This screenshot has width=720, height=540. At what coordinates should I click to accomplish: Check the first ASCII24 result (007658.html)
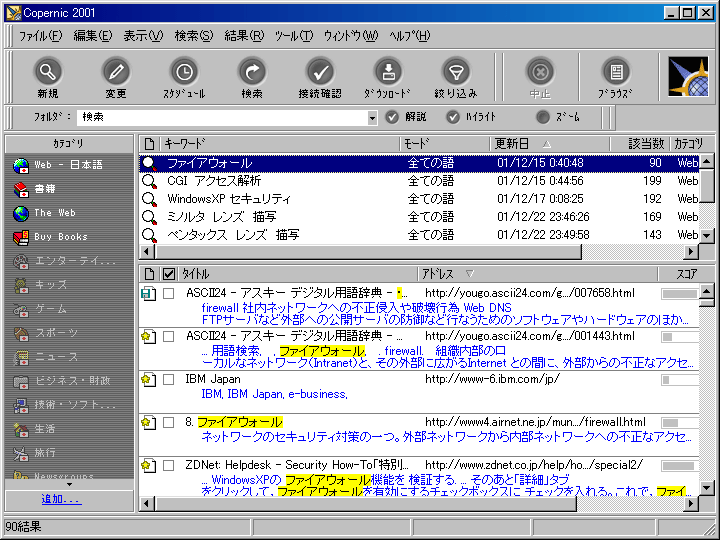click(169, 293)
